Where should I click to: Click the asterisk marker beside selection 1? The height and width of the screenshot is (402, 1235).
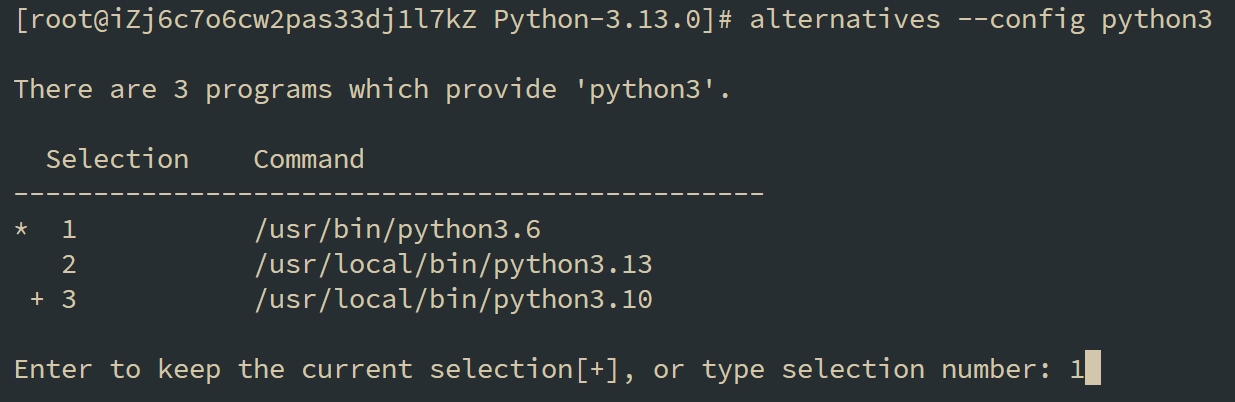[x=21, y=231]
